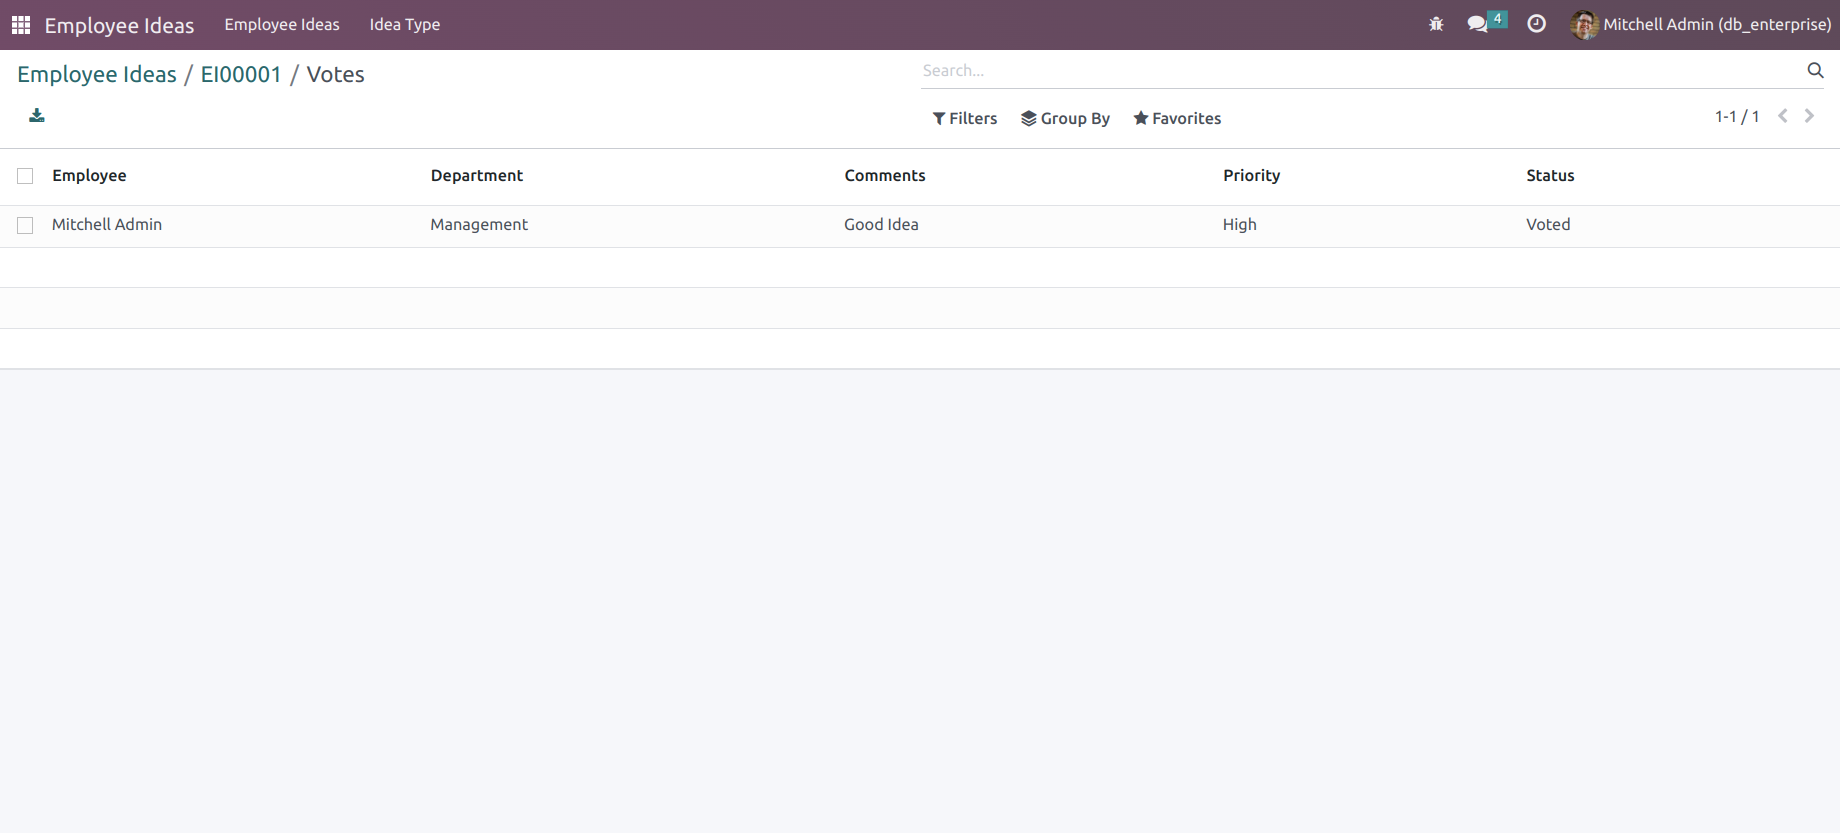The image size is (1840, 833).
Task: Click the export download icon
Action: point(37,116)
